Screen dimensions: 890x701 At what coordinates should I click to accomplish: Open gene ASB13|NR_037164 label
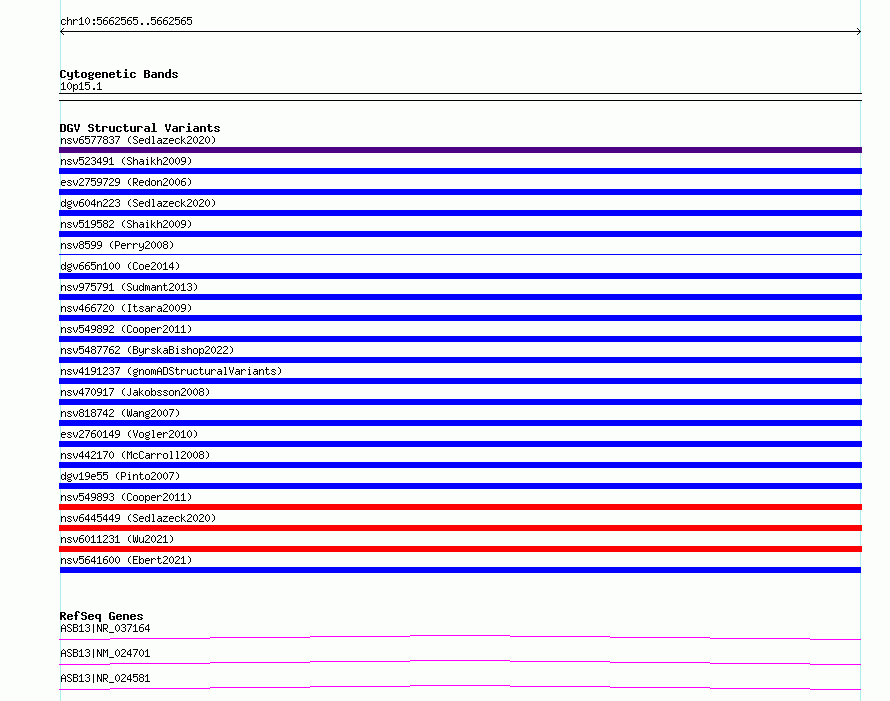point(105,628)
